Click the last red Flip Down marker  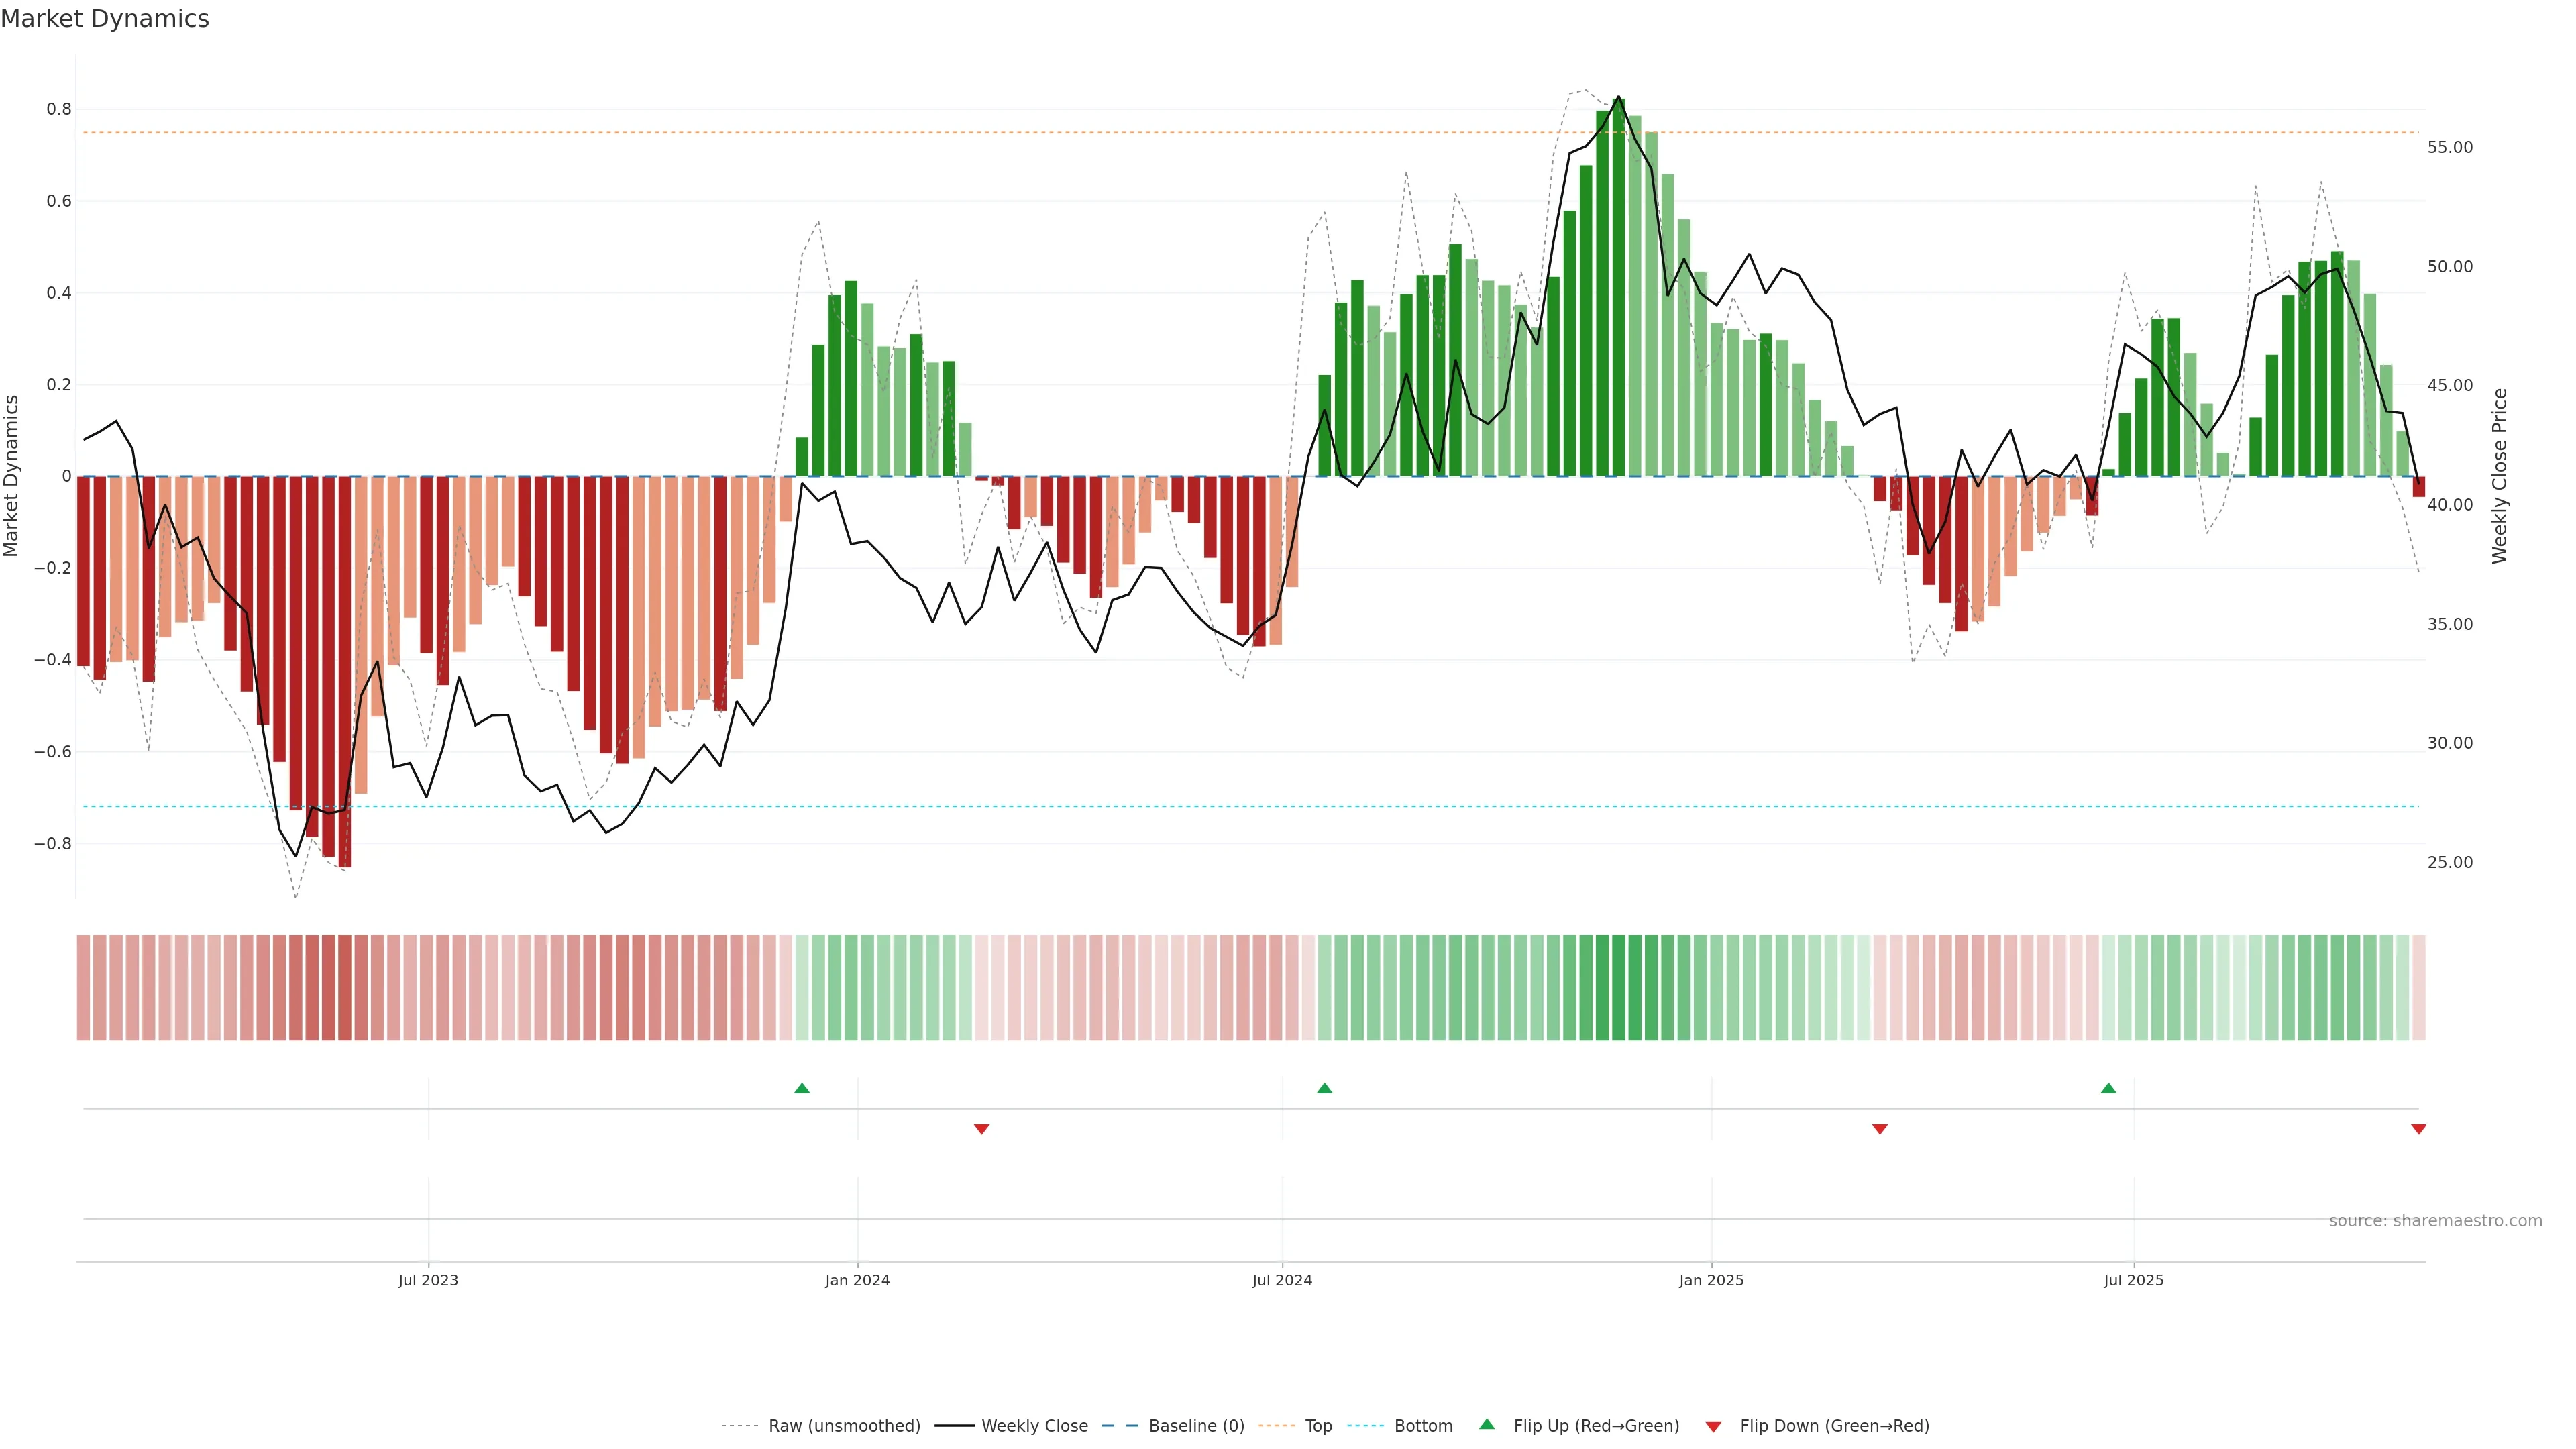coord(2418,1129)
